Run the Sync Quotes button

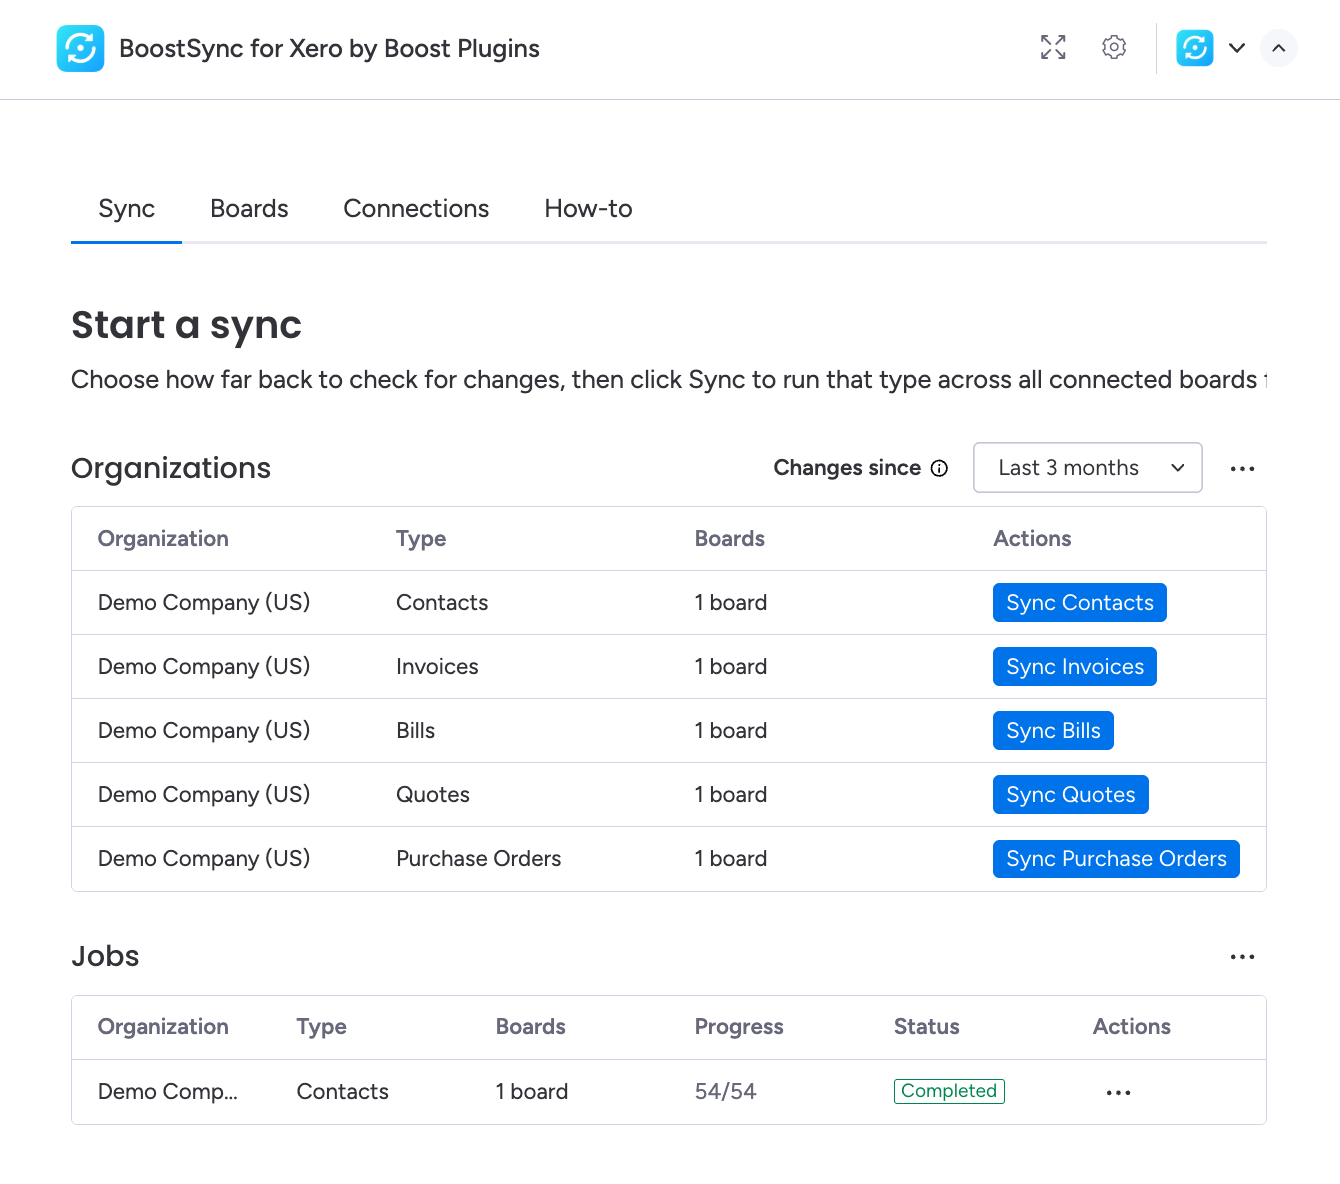(1071, 795)
